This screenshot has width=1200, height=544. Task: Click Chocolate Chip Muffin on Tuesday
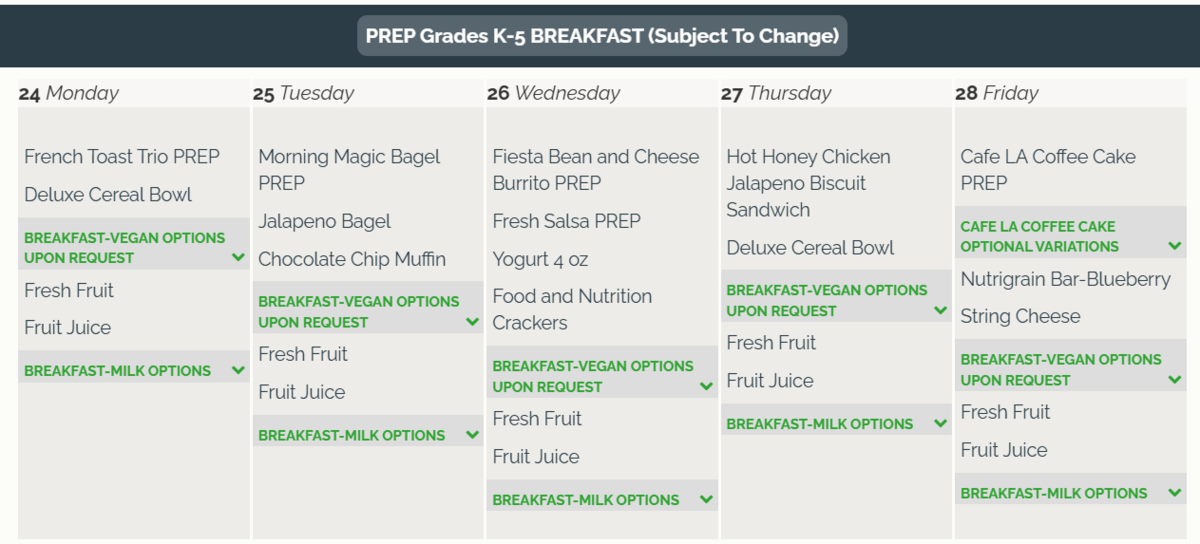click(x=352, y=259)
